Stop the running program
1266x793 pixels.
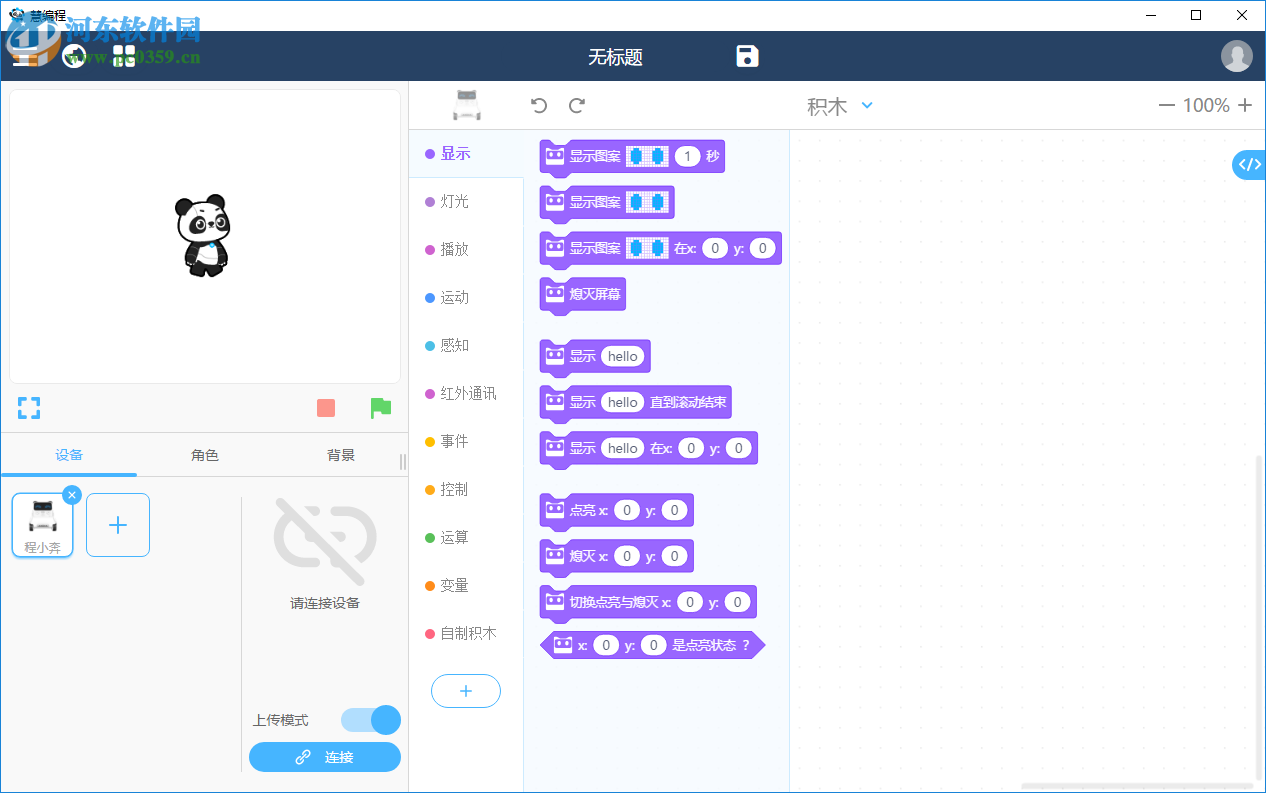point(325,407)
